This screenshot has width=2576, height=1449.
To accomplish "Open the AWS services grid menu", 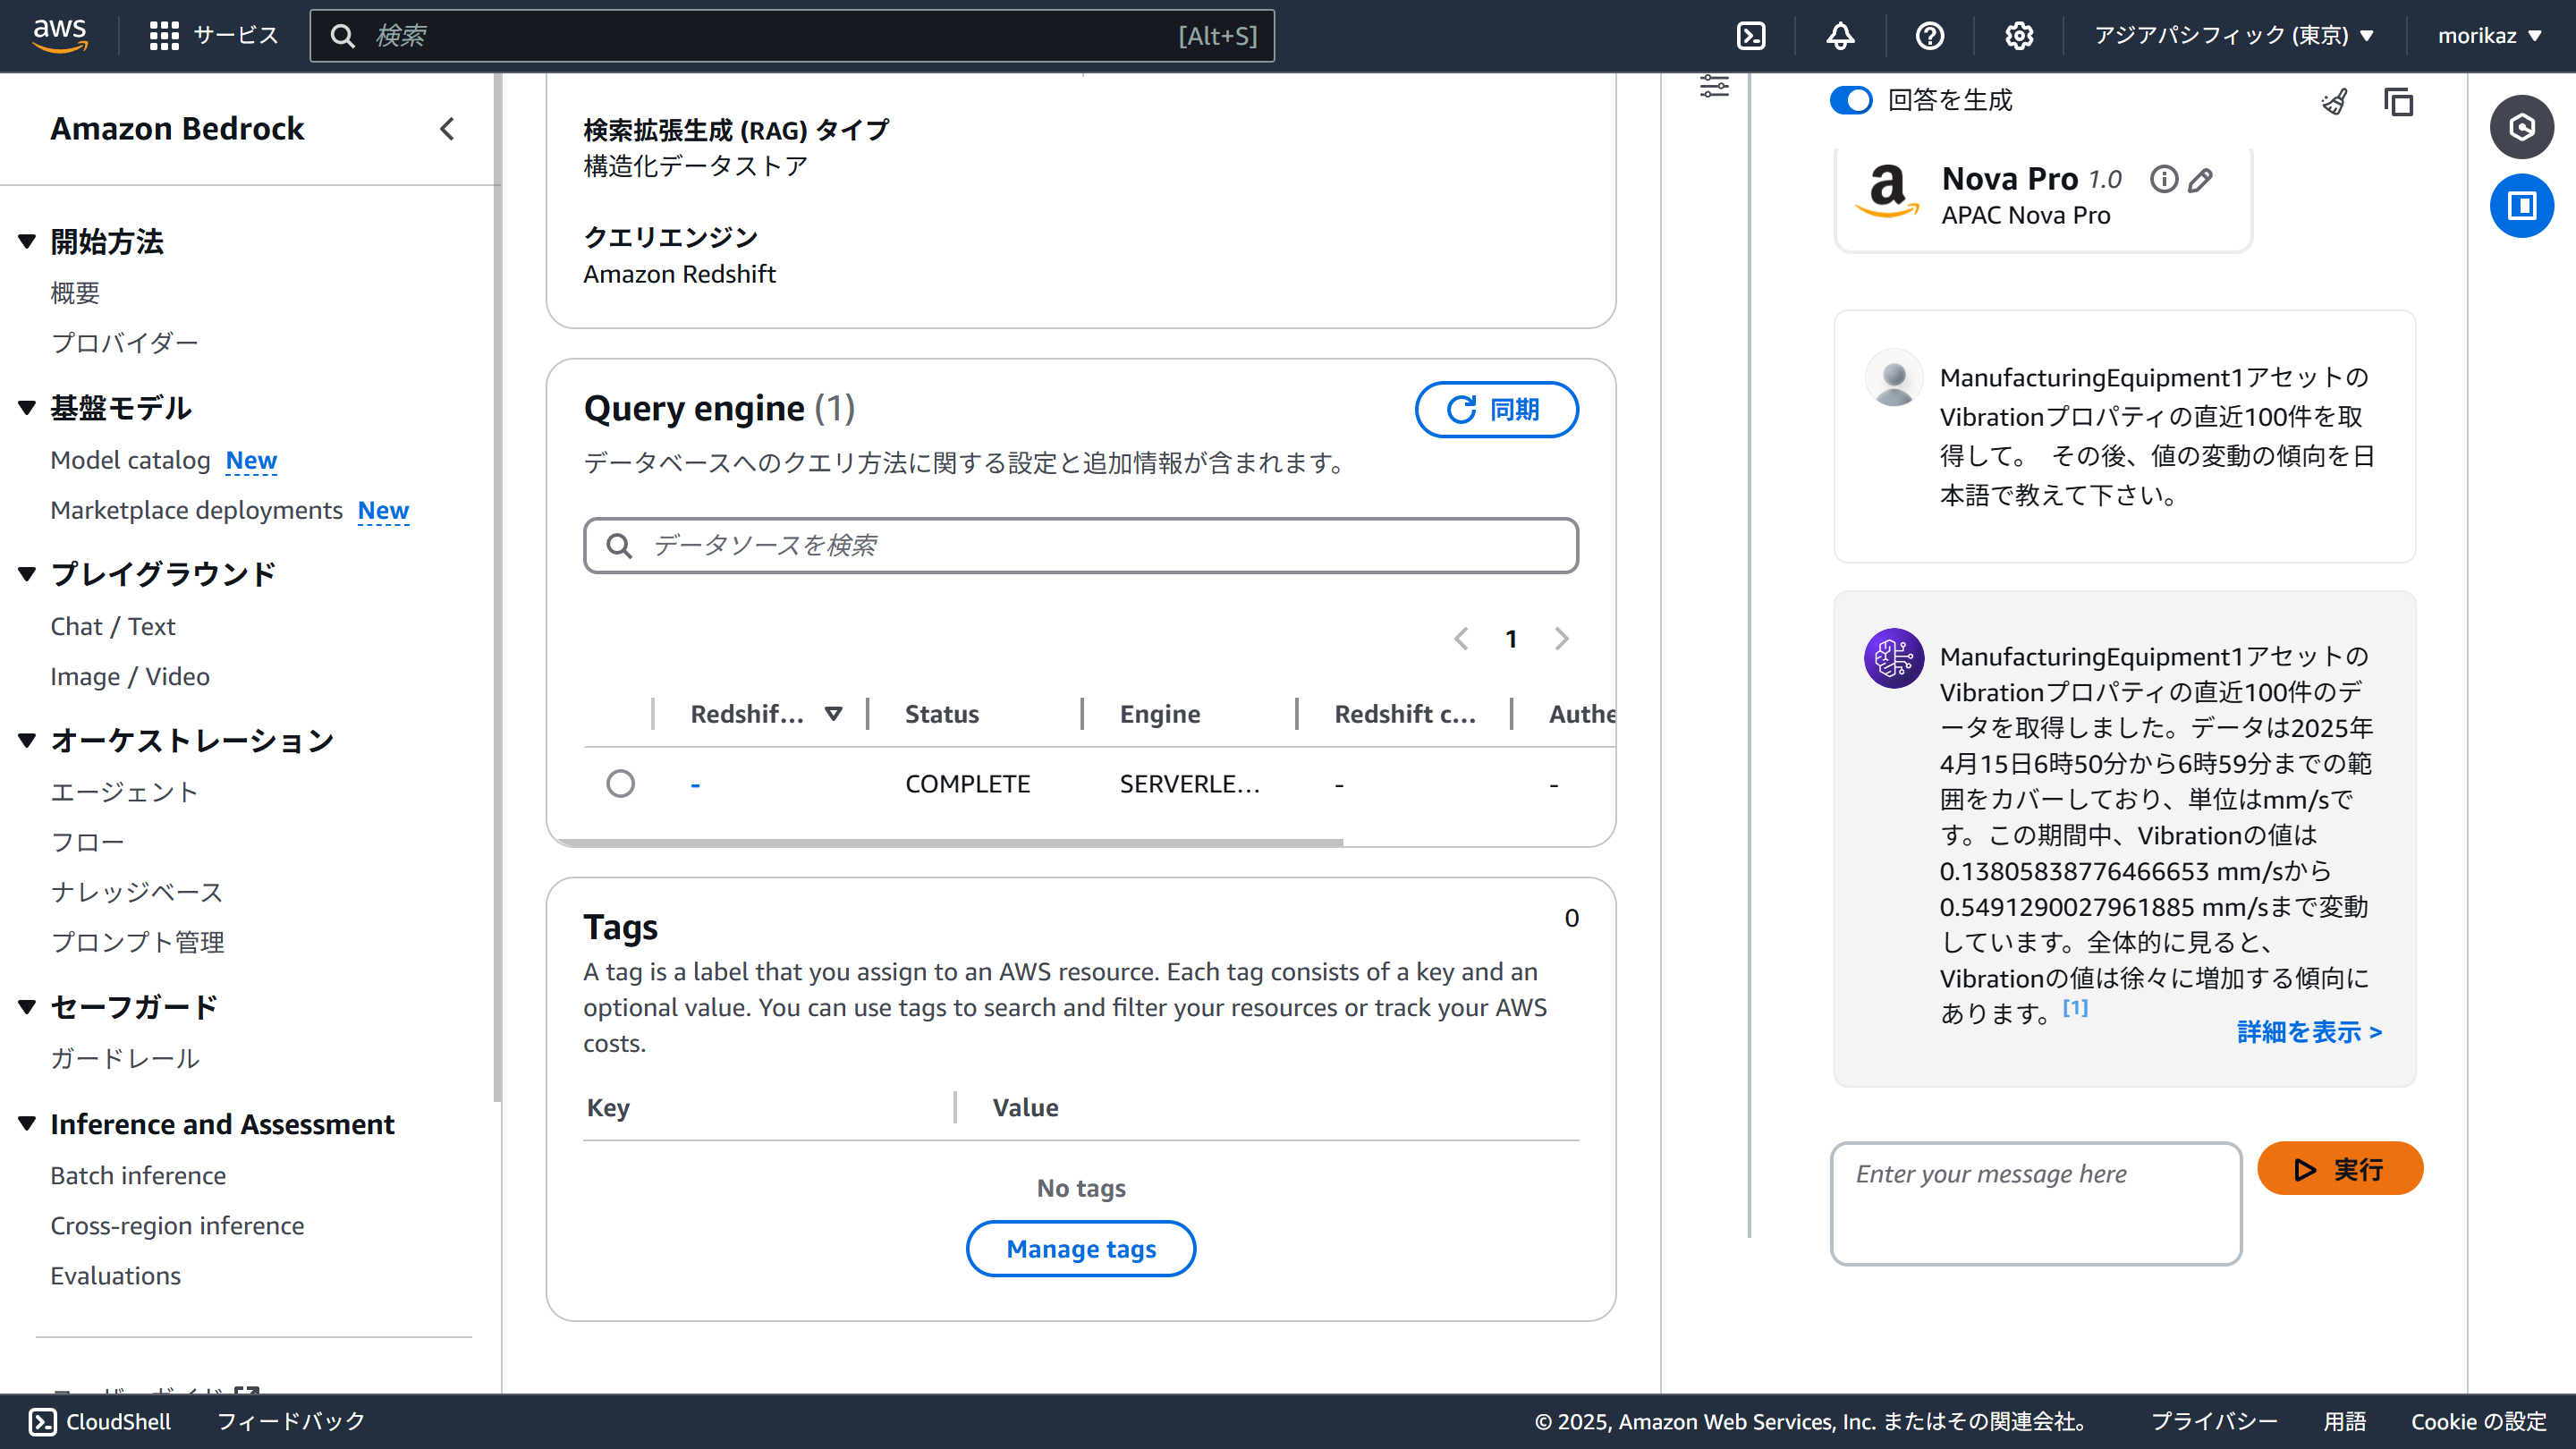I will coord(164,36).
